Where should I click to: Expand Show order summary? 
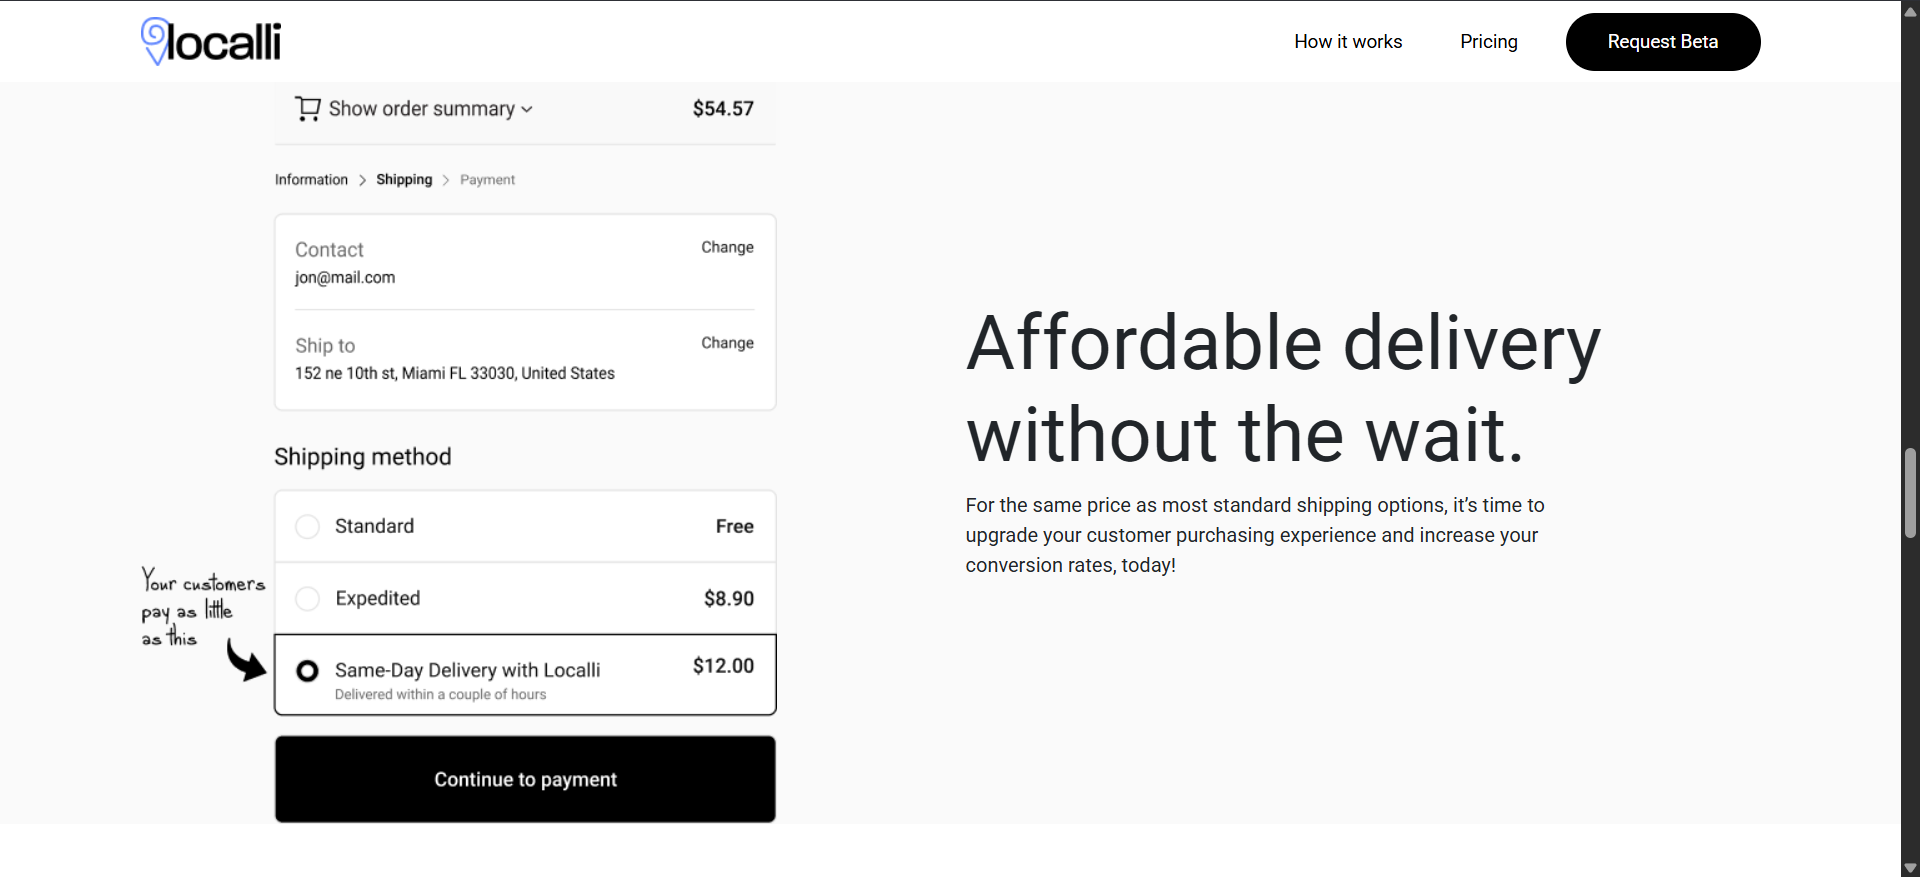tap(421, 108)
